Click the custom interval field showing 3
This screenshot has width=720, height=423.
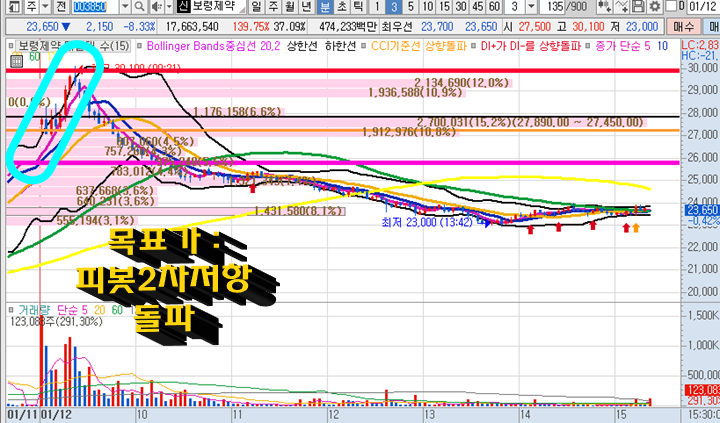click(515, 6)
